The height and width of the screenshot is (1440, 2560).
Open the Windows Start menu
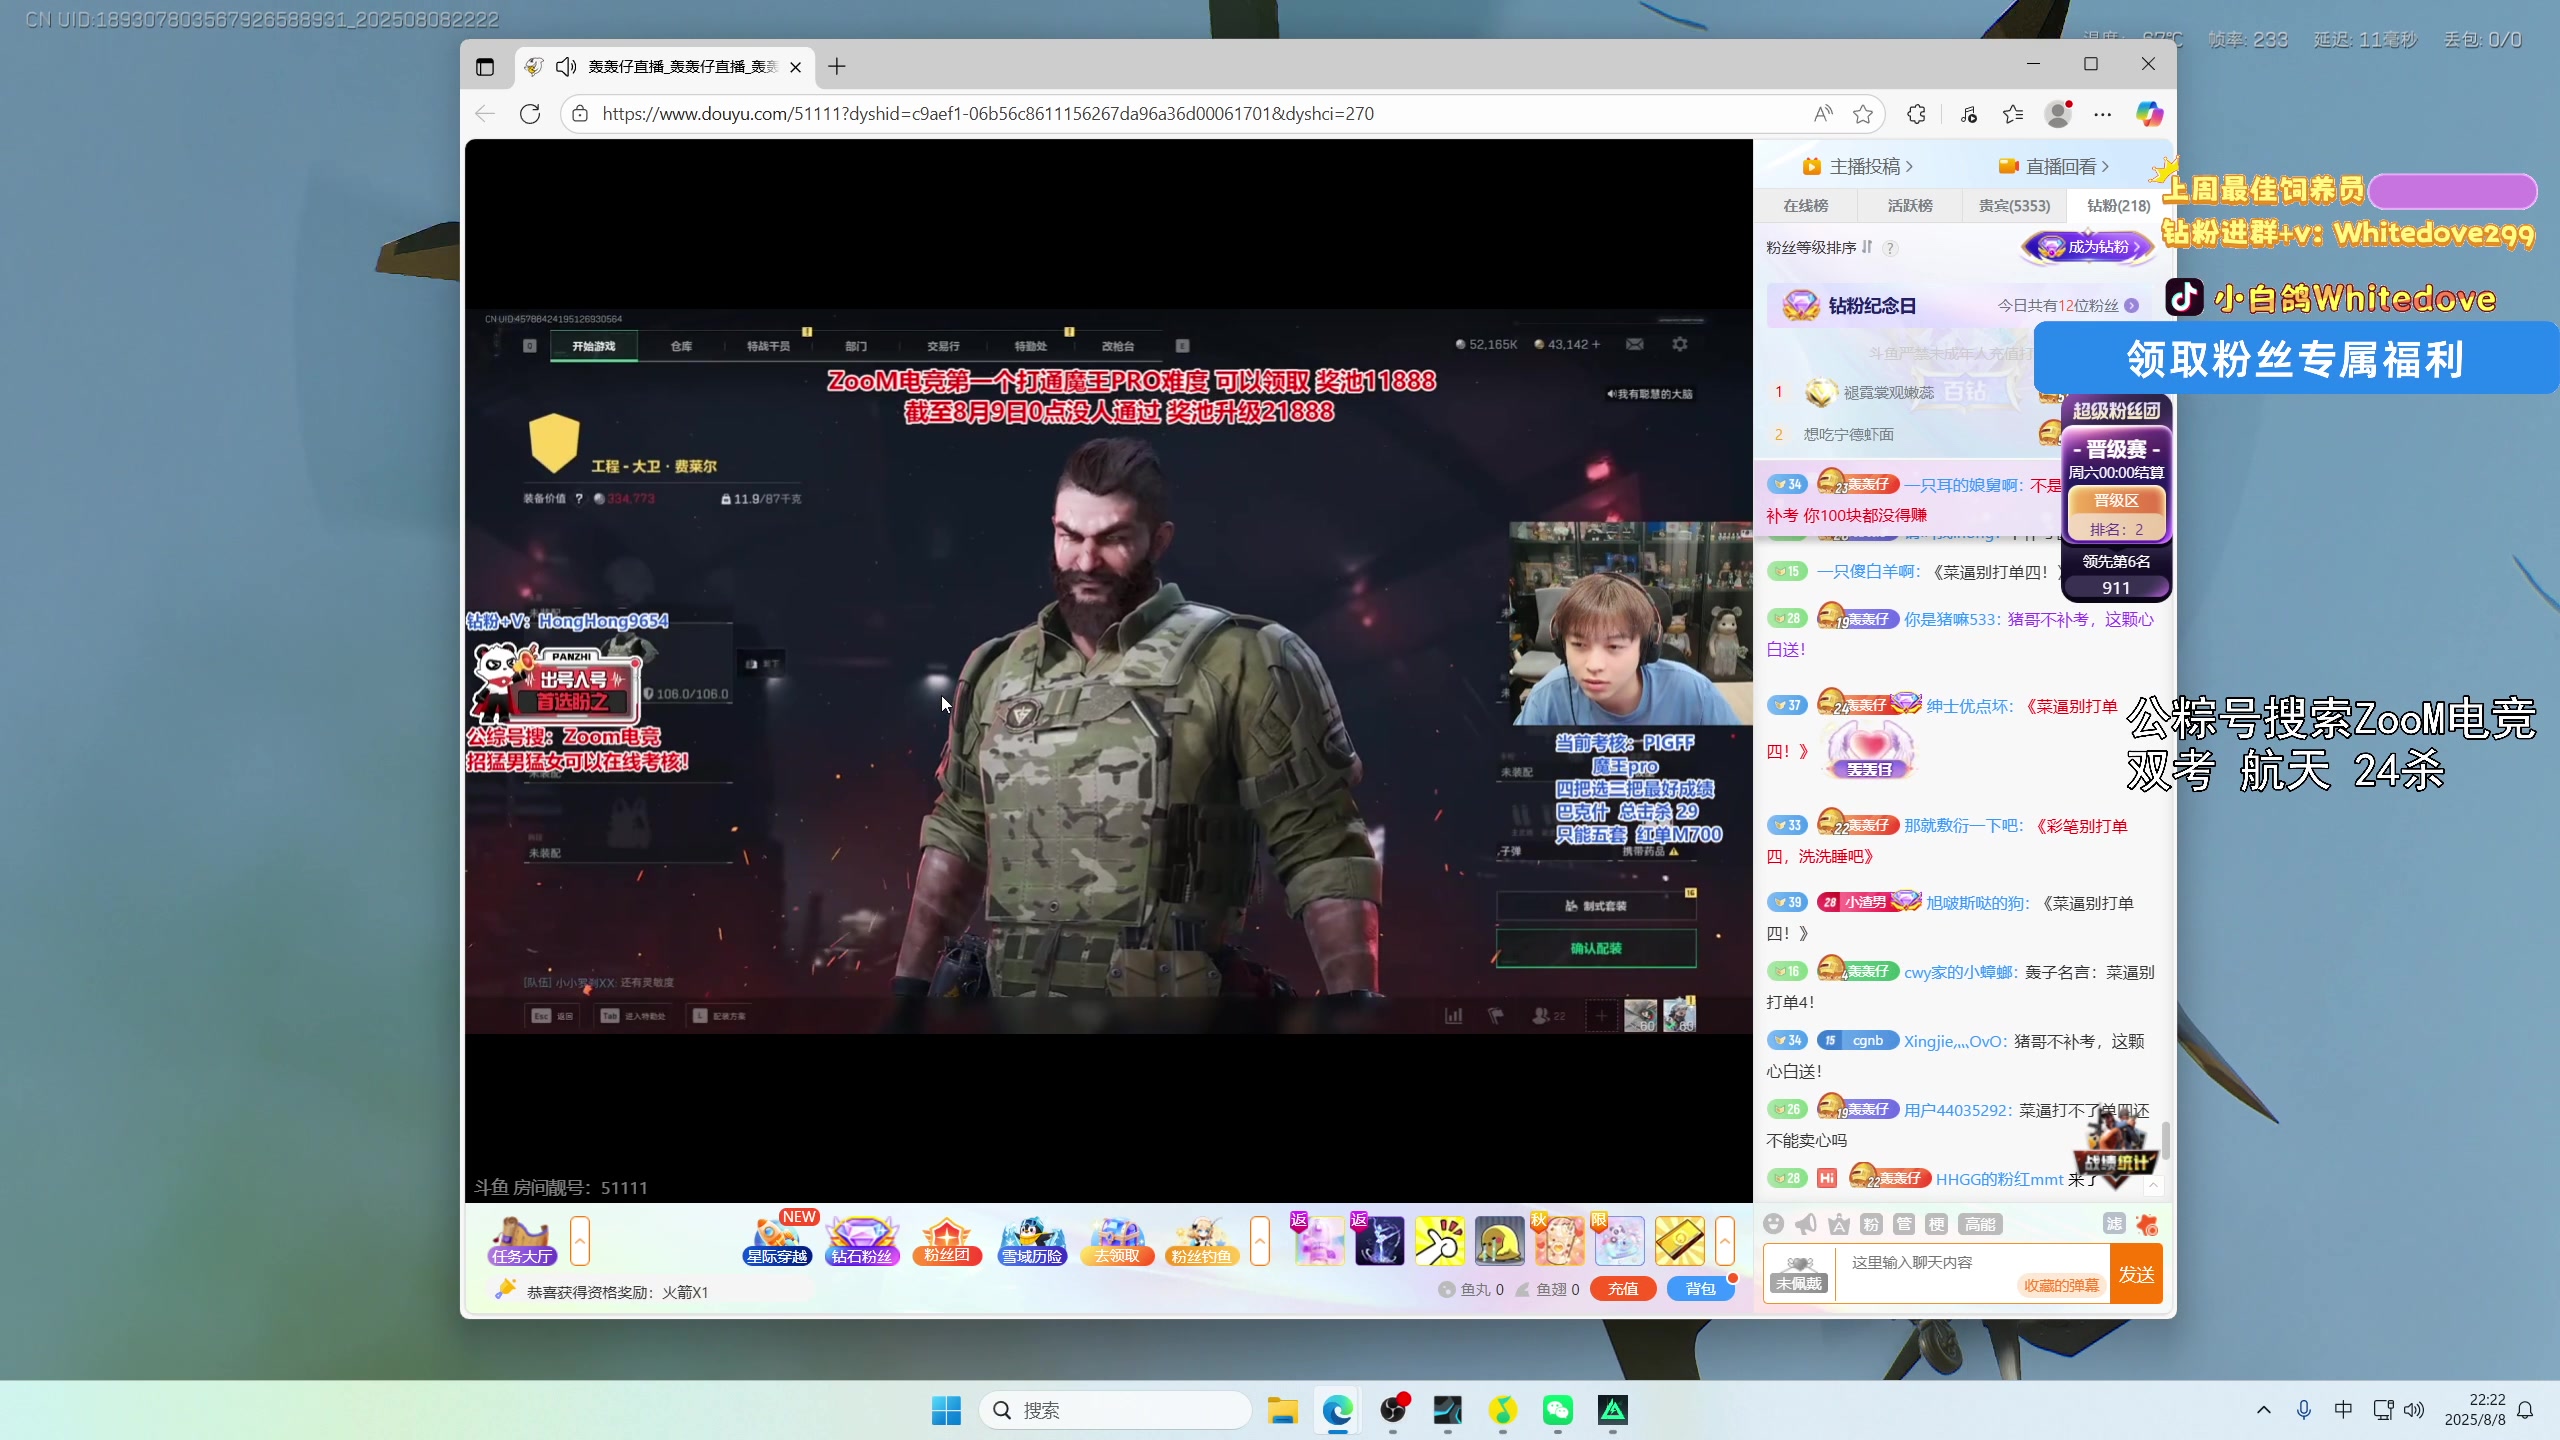click(946, 1410)
